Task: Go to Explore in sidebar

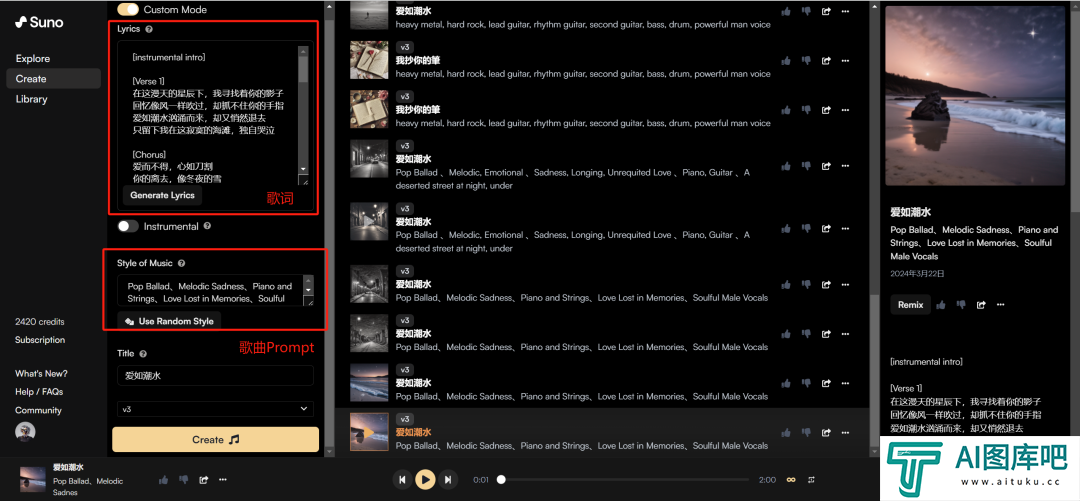Action: click(x=33, y=59)
